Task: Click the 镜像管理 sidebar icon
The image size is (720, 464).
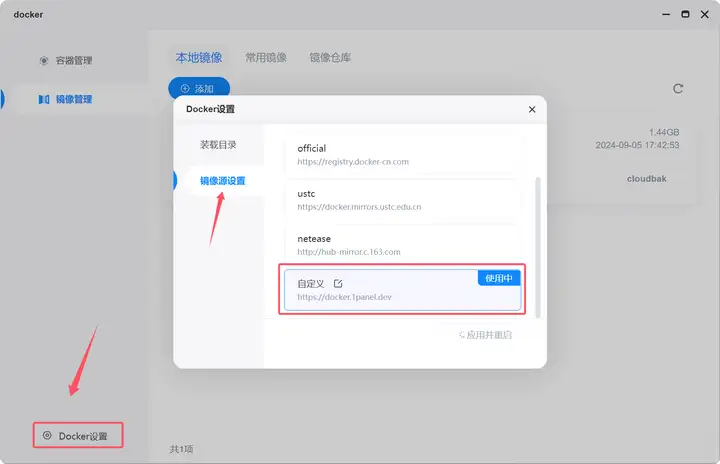Action: (44, 99)
